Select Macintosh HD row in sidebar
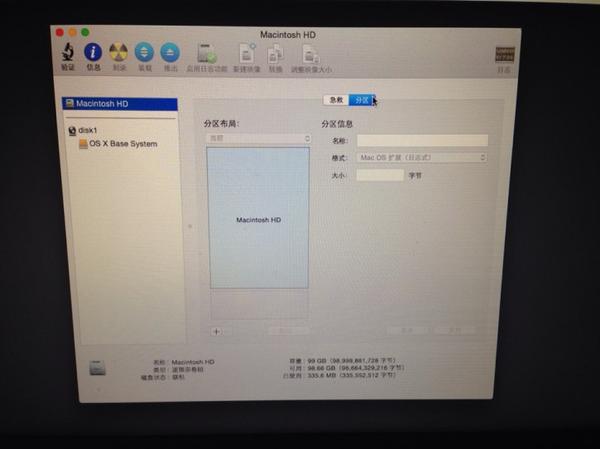The width and height of the screenshot is (600, 449). tap(120, 104)
